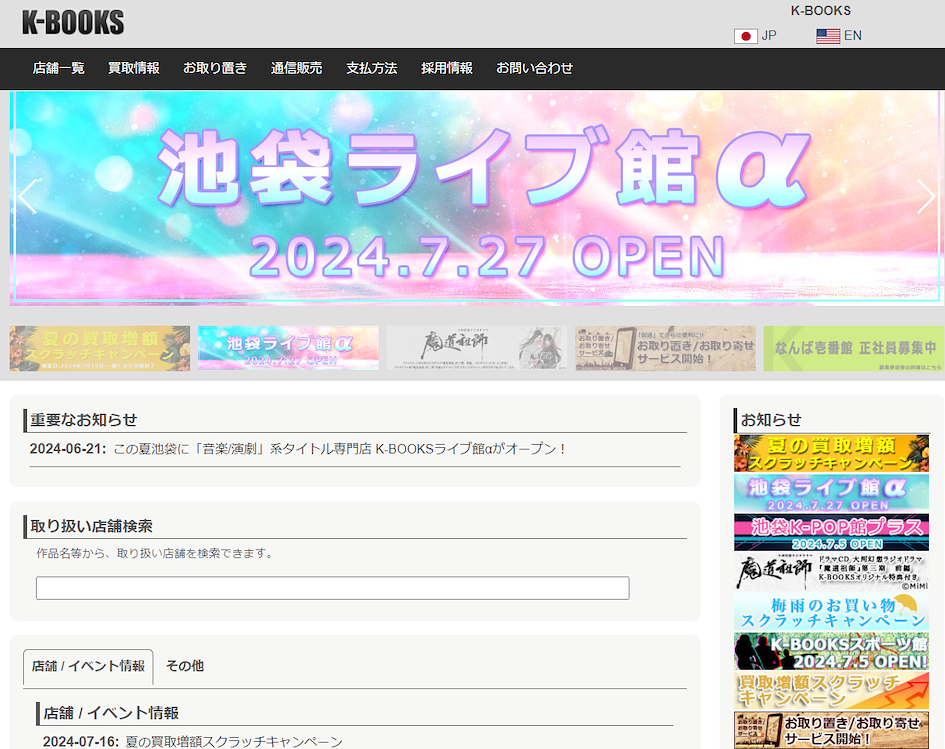This screenshot has height=749, width=945.
Task: Open sidebar K-BOOKSスポーツ館 banner
Action: coord(831,651)
